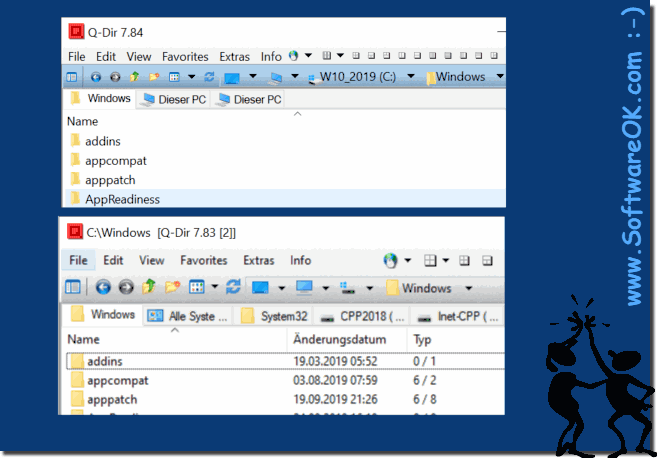The width and height of the screenshot is (657, 458).
Task: Select Dieser PC tab beside the Windows tab
Action: click(x=173, y=99)
